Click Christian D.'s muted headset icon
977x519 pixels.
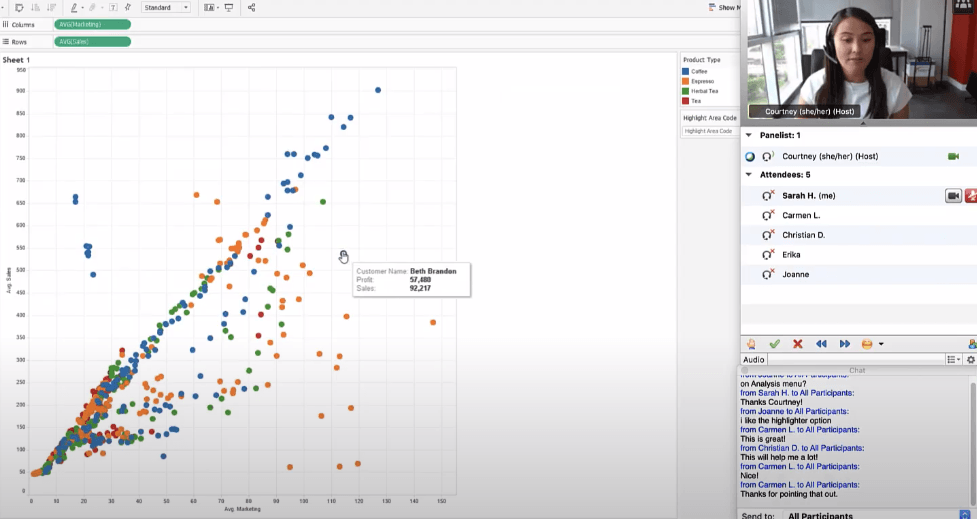pyautogui.click(x=768, y=235)
